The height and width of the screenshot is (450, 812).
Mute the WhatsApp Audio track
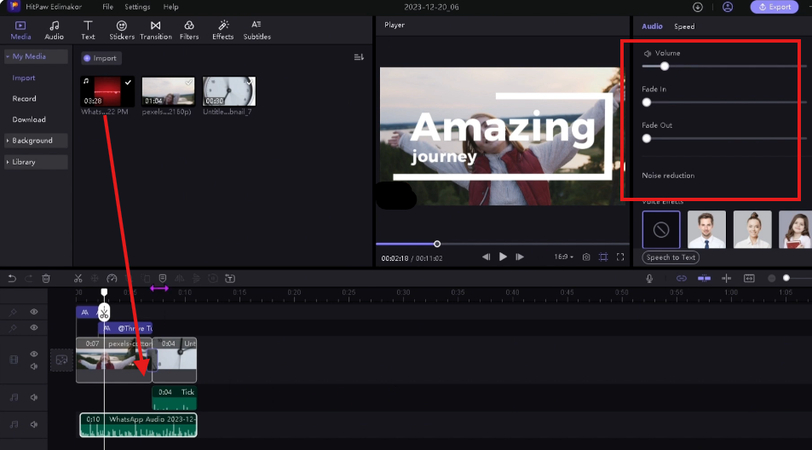click(34, 425)
